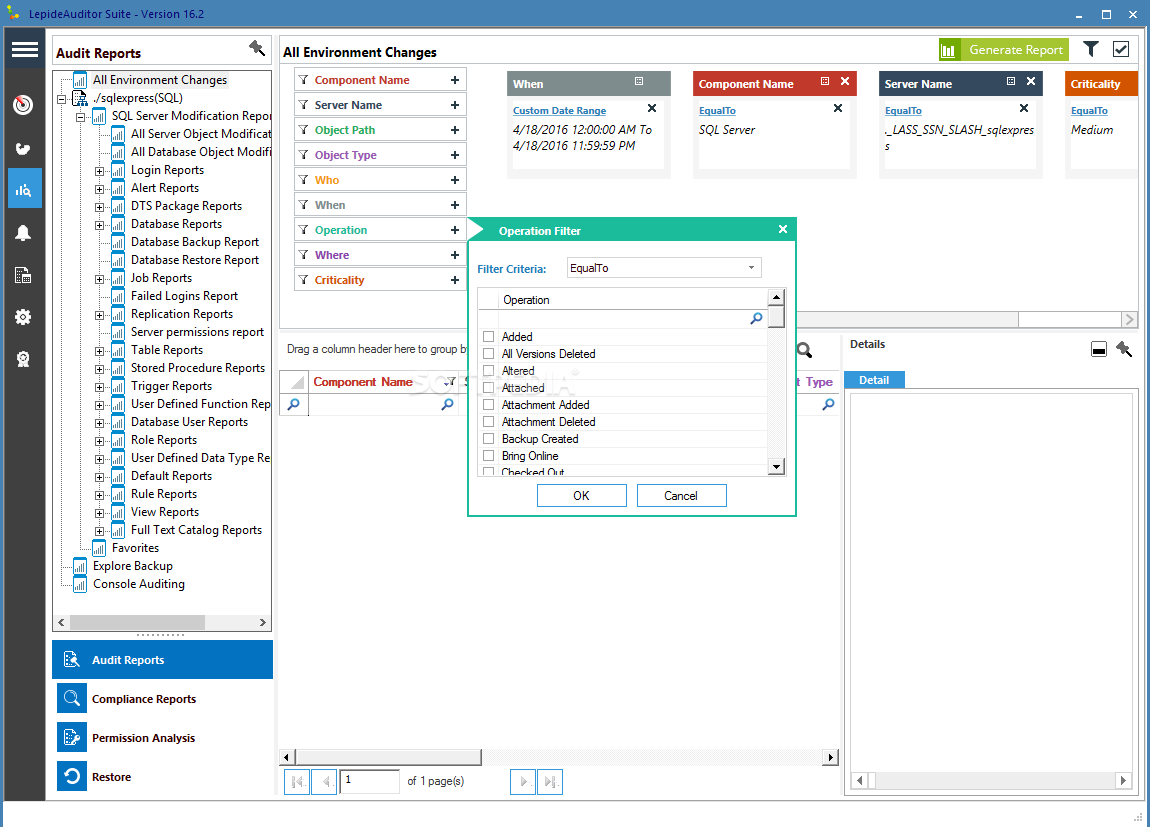
Task: Check All Versions Deleted operation
Action: [488, 353]
